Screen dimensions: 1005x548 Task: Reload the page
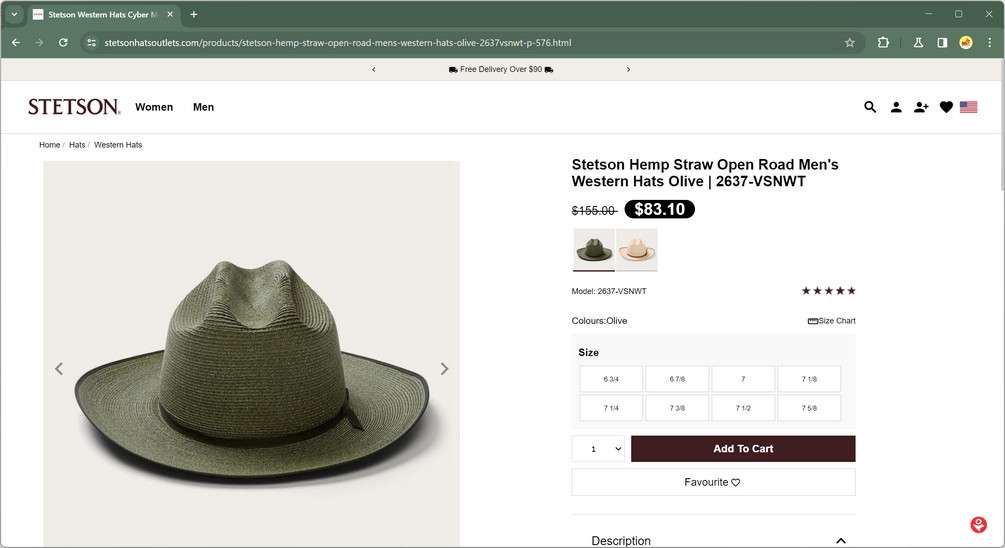coord(63,42)
